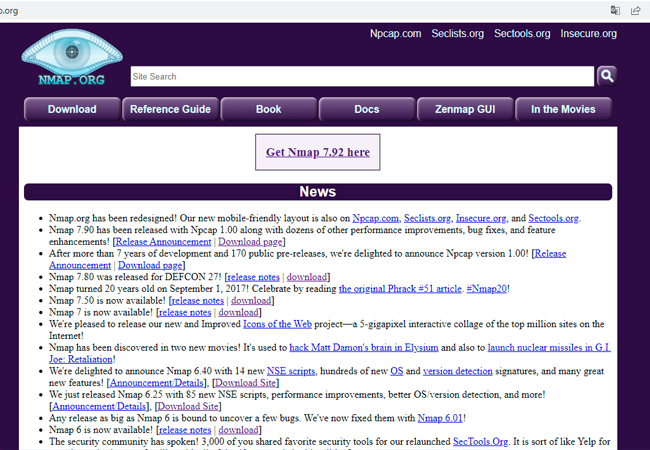Visit Seclists.org in top navigation
Image resolution: width=650 pixels, height=450 pixels.
(x=458, y=34)
